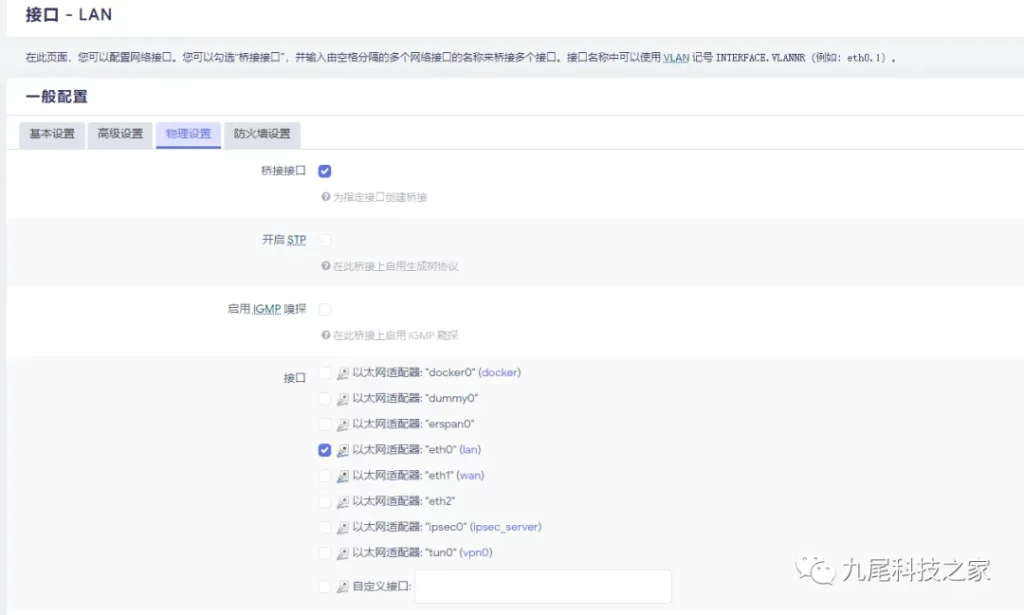Screen dimensions: 1024x615
Task: Tick the 自定义接口 custom interface checkbox
Action: point(324,587)
